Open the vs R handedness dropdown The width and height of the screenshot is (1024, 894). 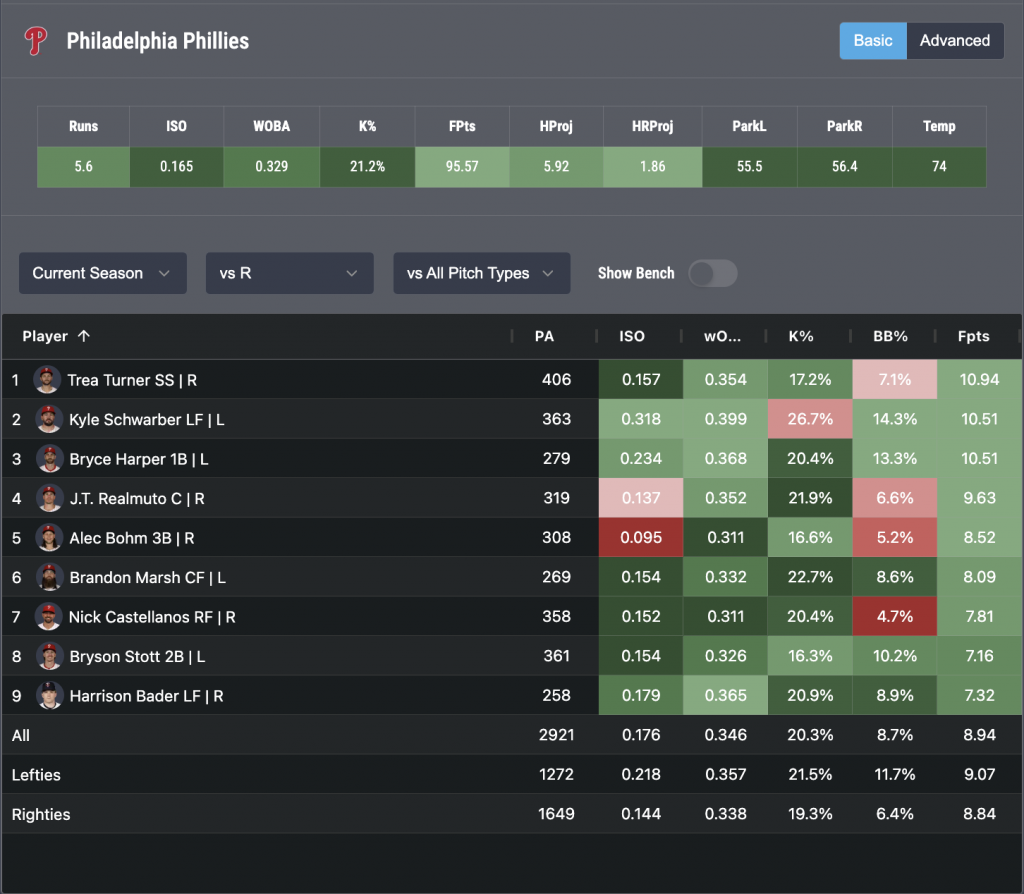(289, 273)
